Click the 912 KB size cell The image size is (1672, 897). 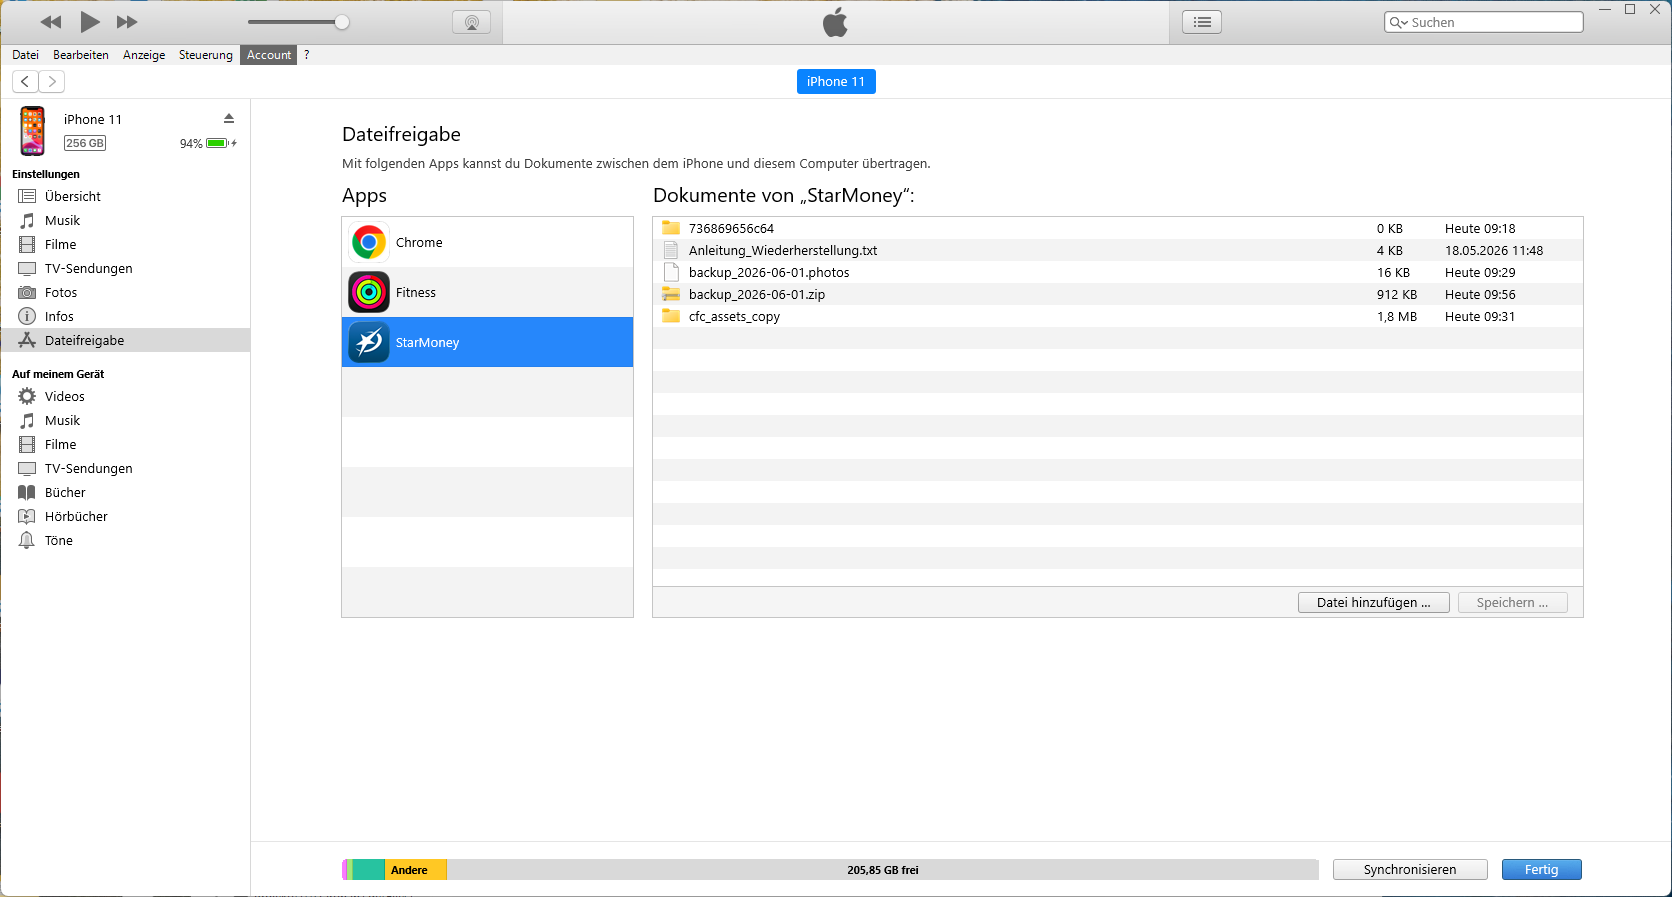[1397, 294]
